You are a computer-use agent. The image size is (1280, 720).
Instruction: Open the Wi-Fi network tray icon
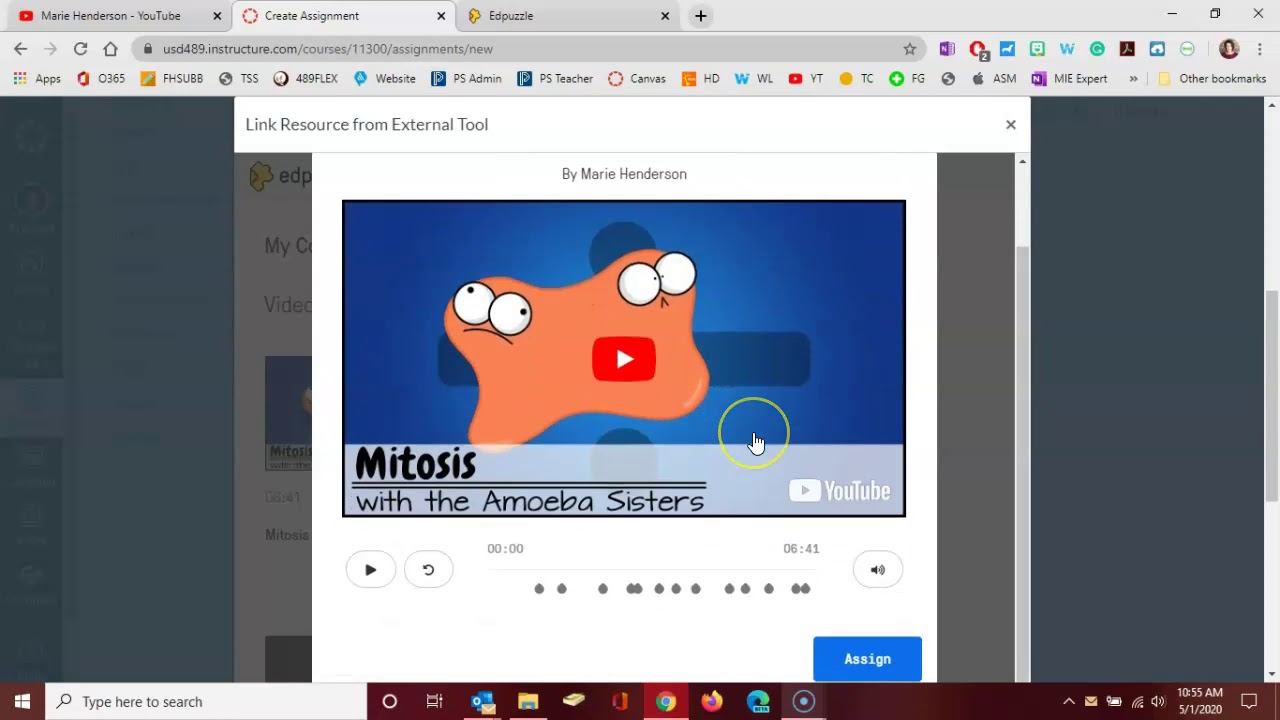[1137, 701]
